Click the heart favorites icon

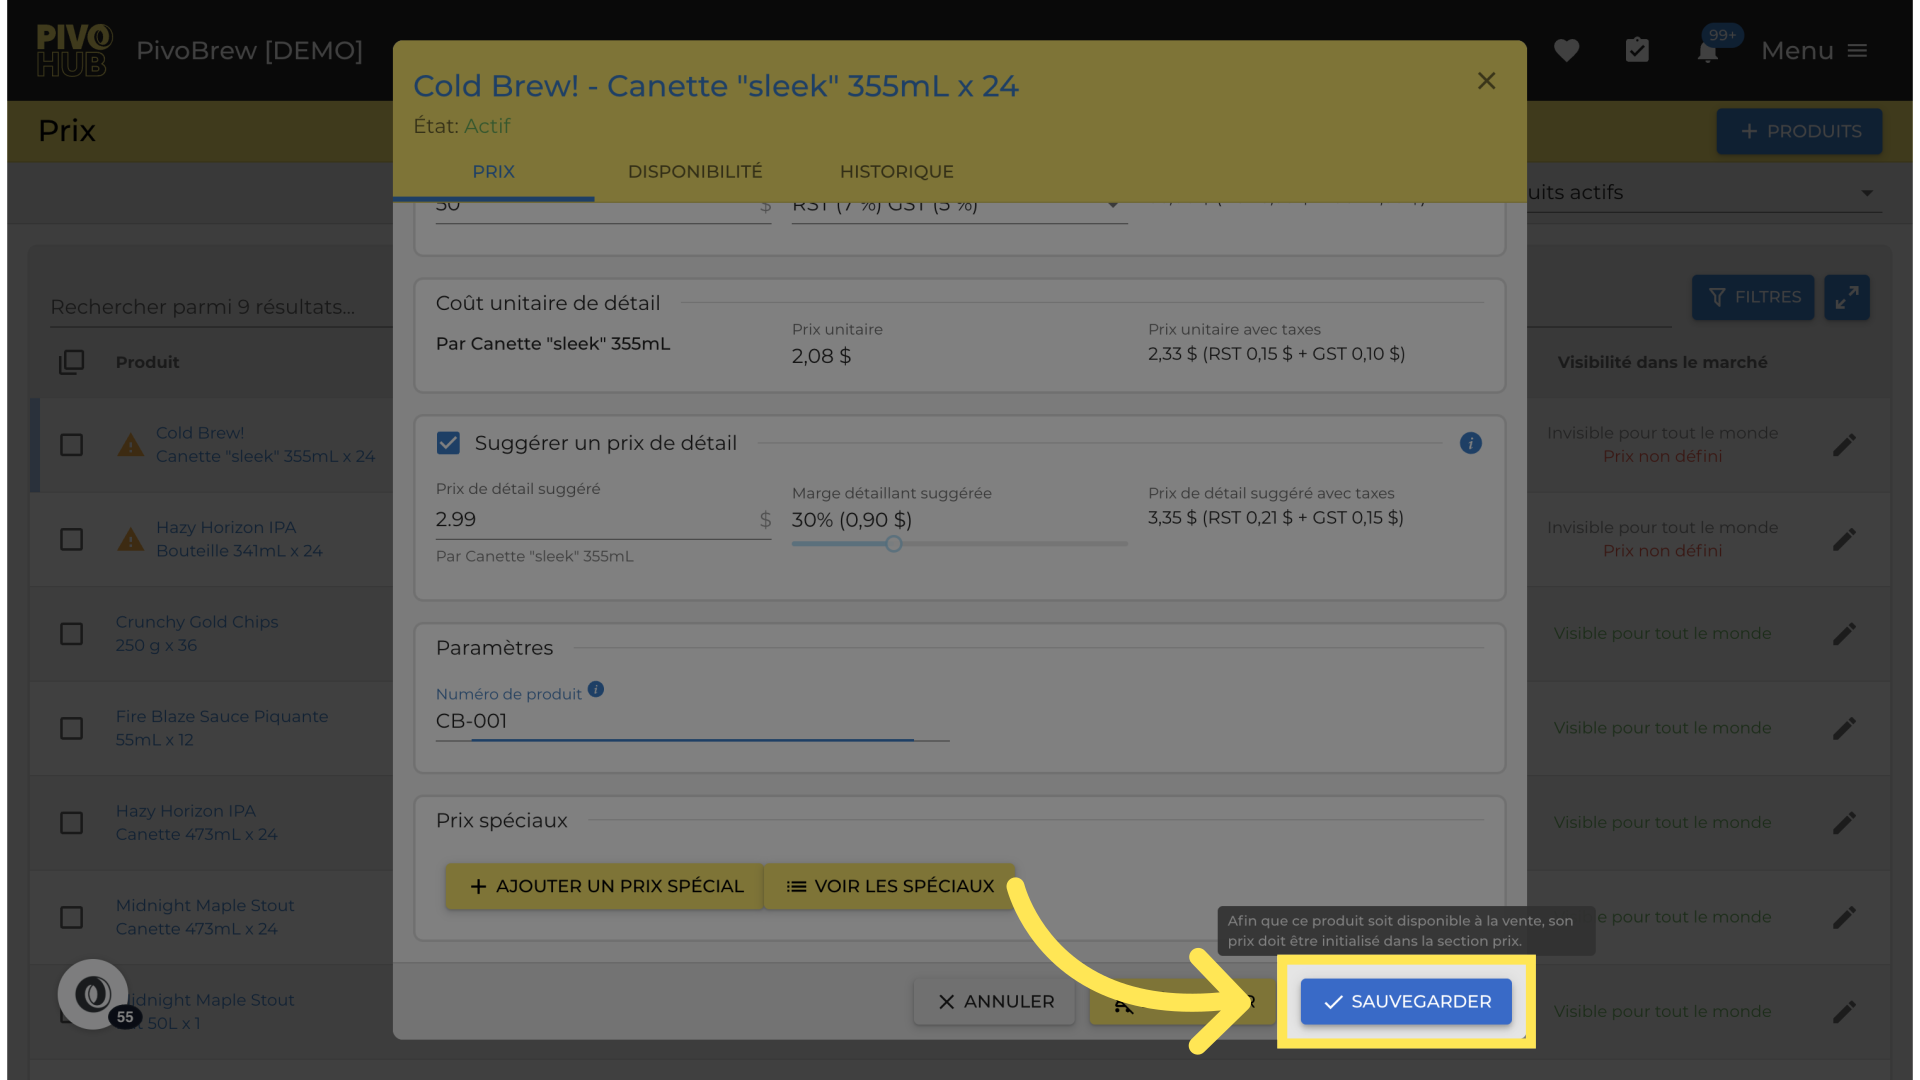[x=1566, y=50]
